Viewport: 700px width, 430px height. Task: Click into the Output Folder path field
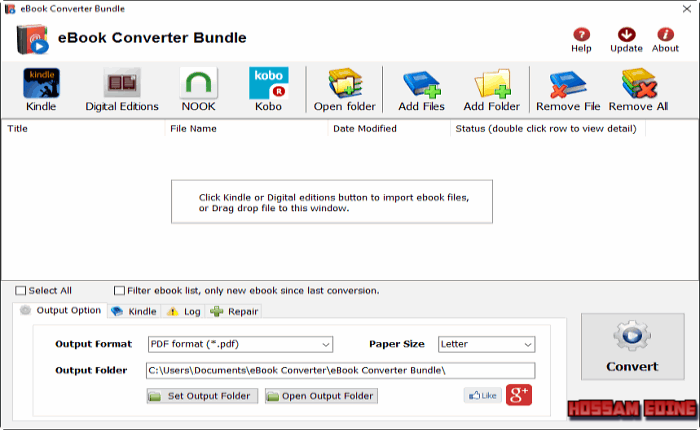pos(340,371)
